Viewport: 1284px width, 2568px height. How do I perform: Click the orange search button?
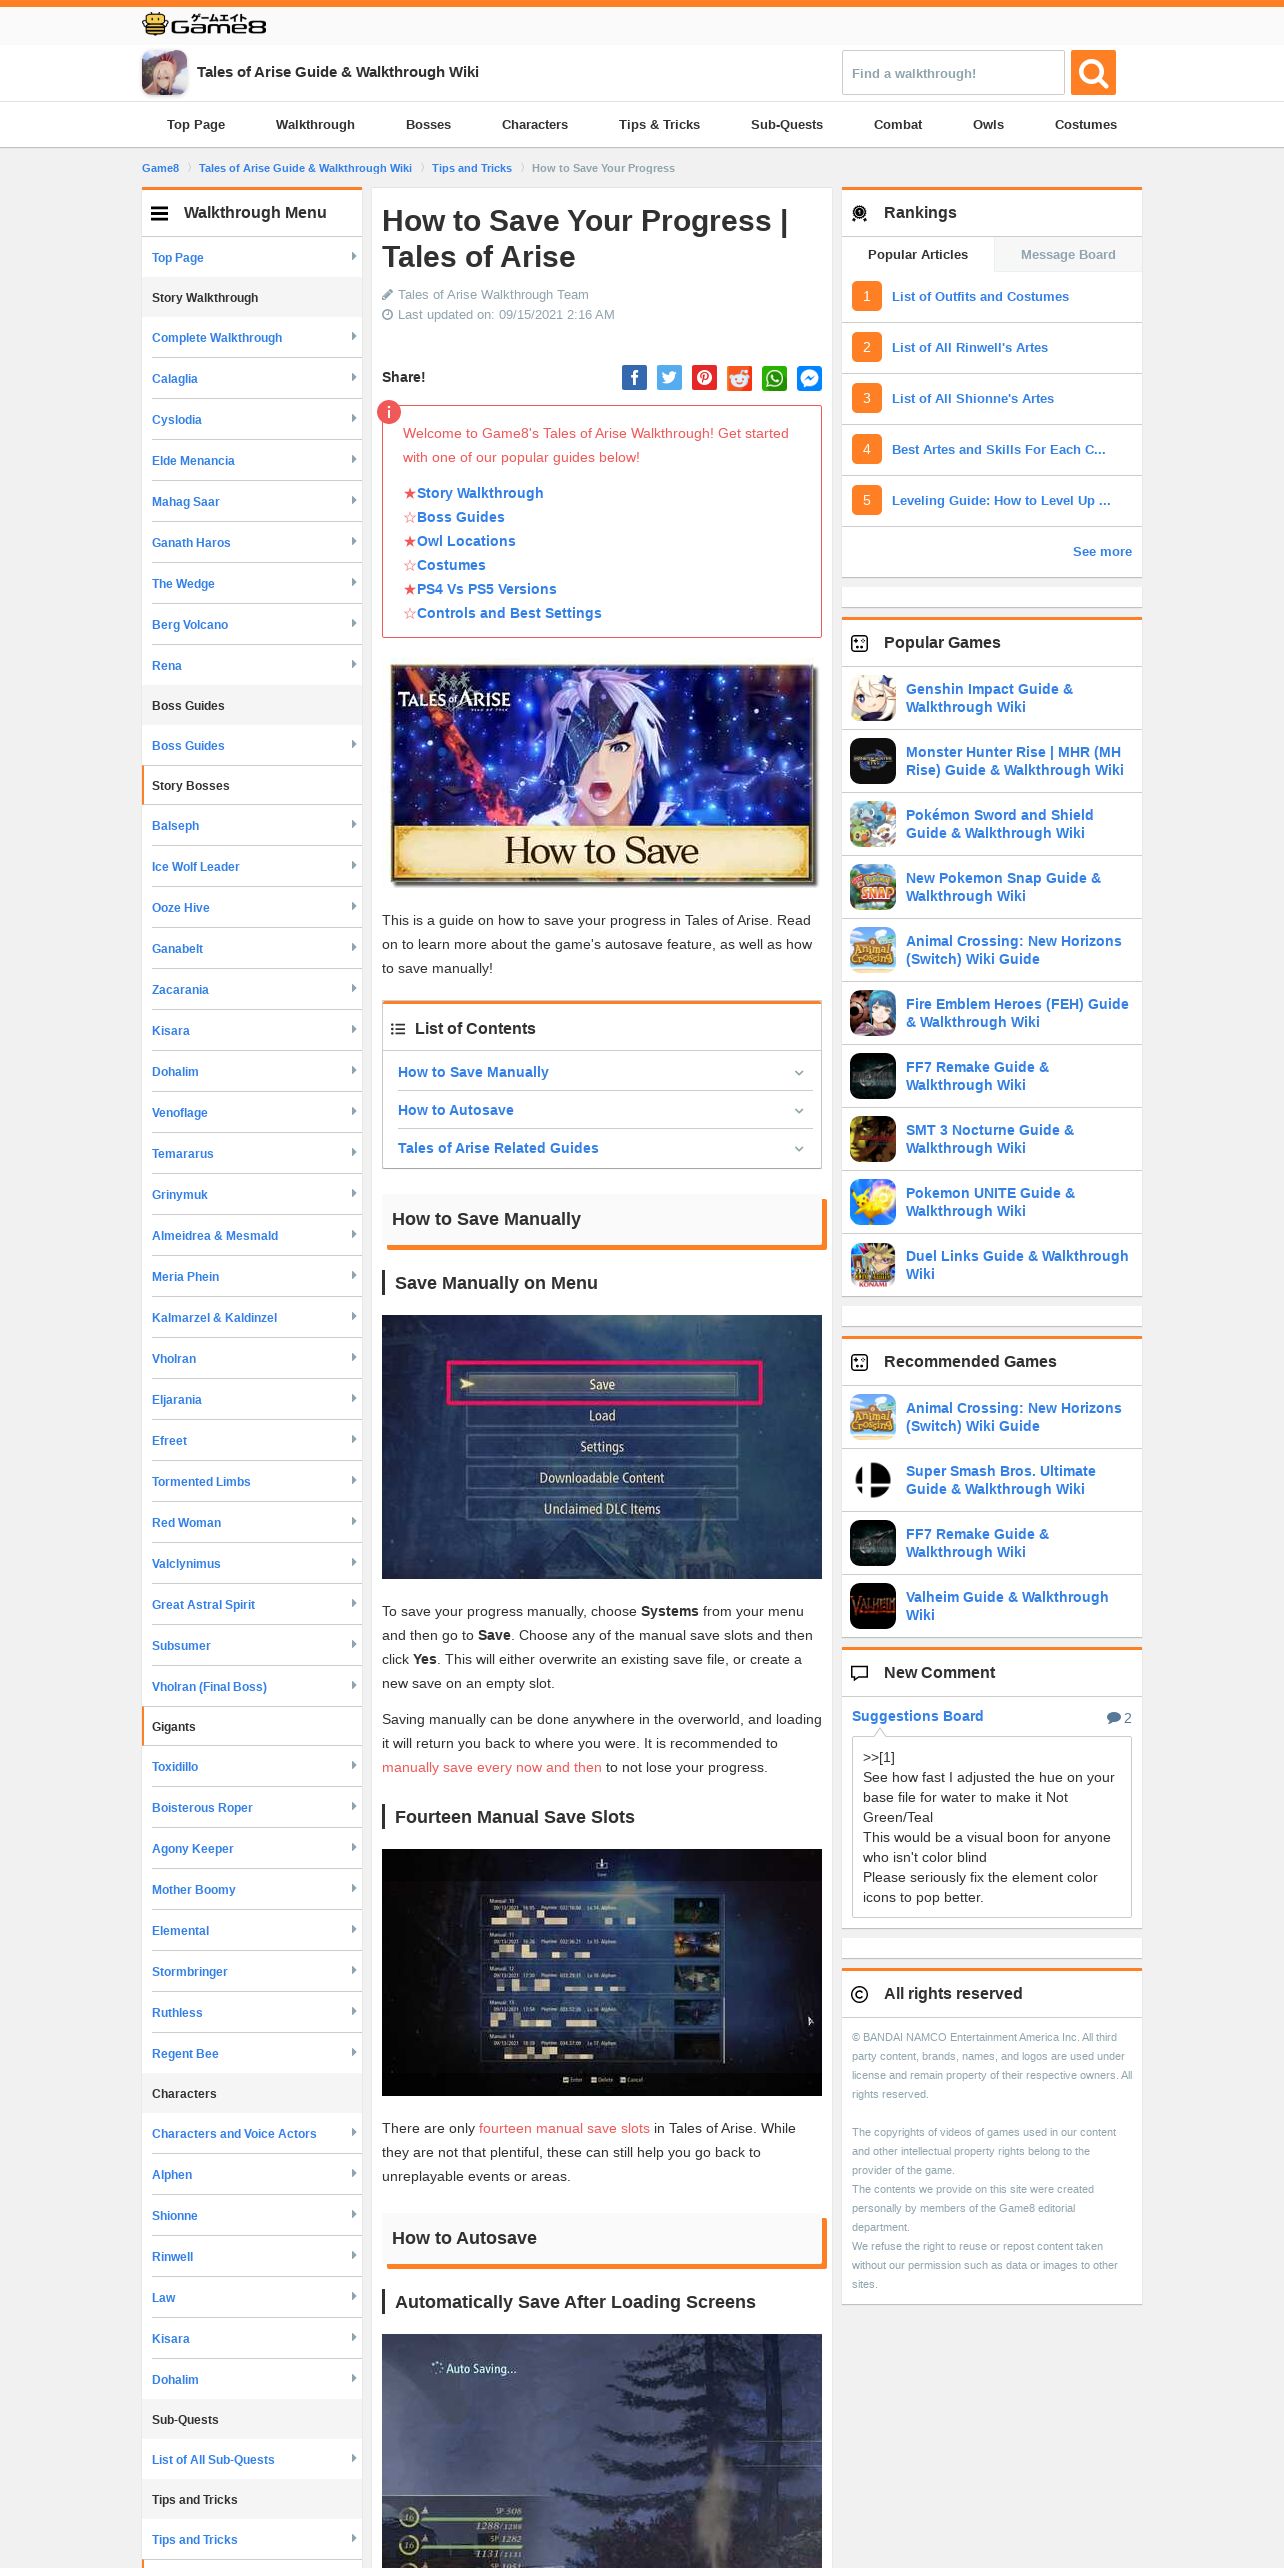[1093, 73]
